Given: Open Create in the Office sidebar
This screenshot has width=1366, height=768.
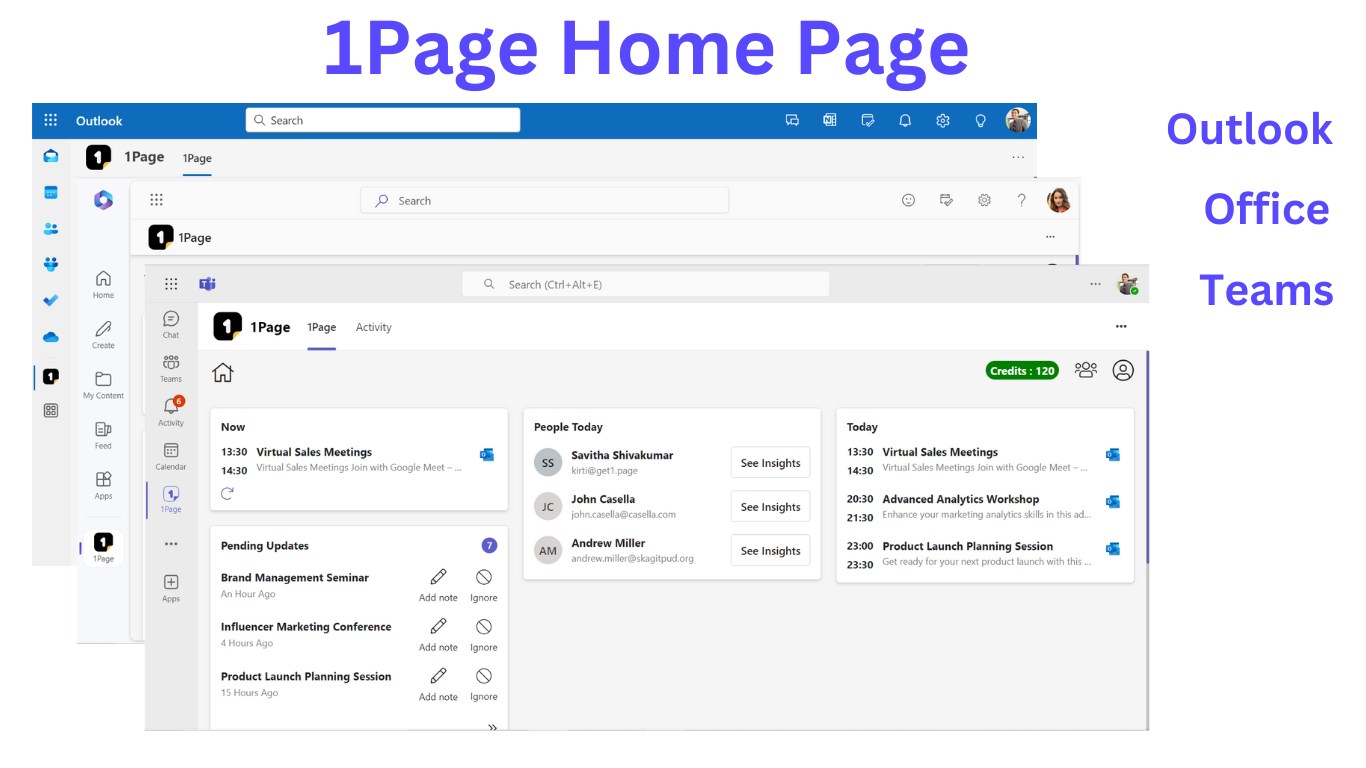Looking at the screenshot, I should tap(104, 334).
